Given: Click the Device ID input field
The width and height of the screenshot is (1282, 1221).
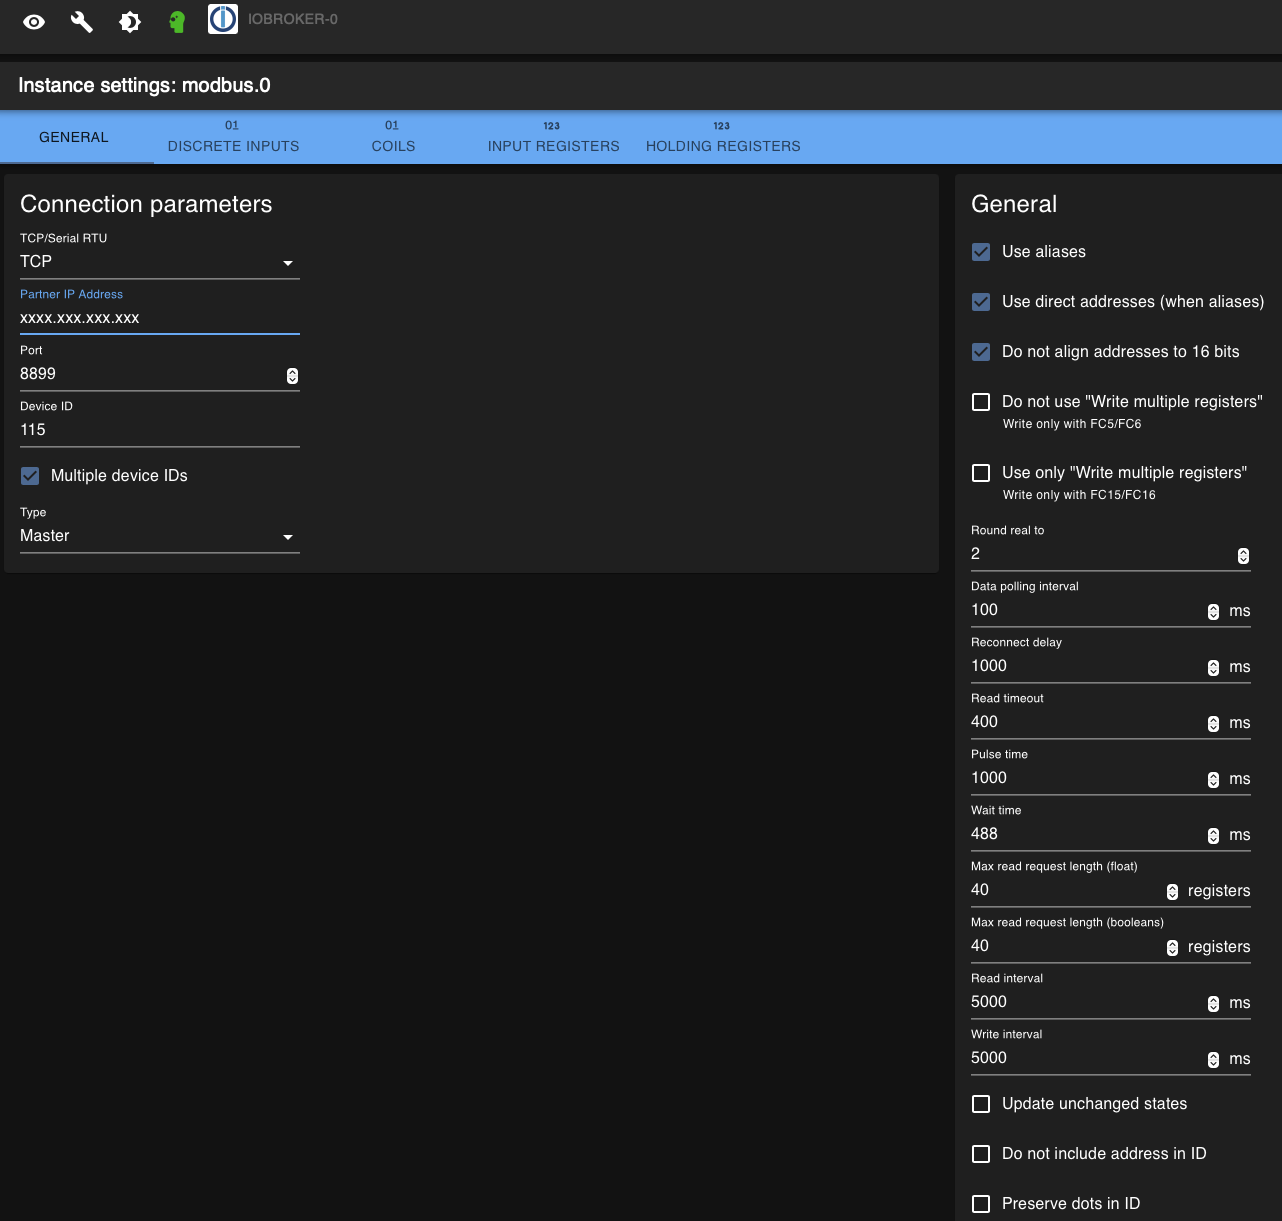Looking at the screenshot, I should pos(159,430).
